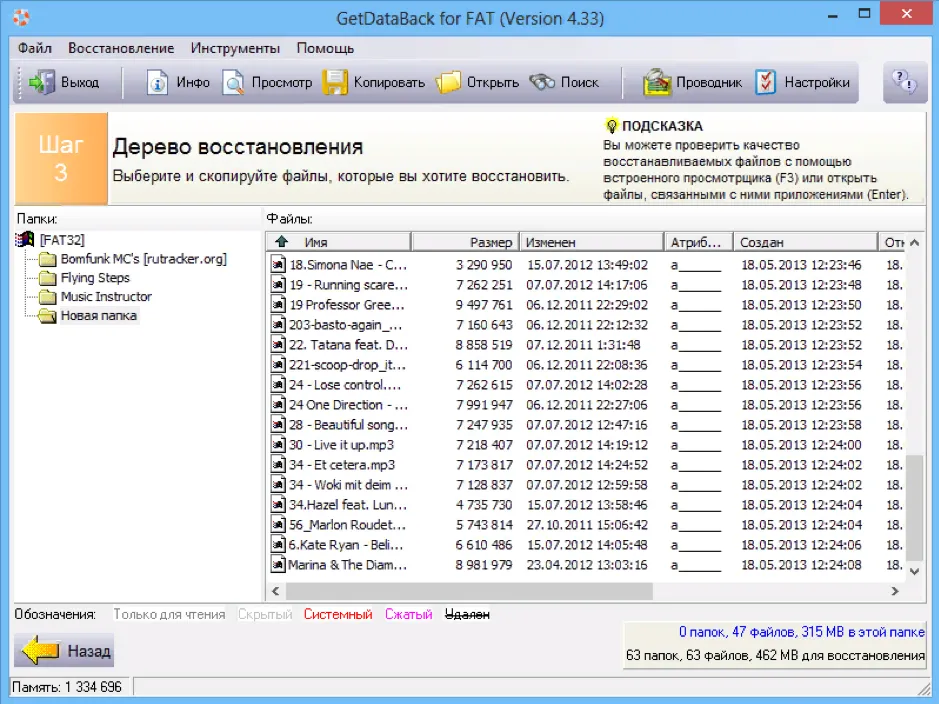Sort files by Имя column
The image size is (939, 704).
click(338, 242)
